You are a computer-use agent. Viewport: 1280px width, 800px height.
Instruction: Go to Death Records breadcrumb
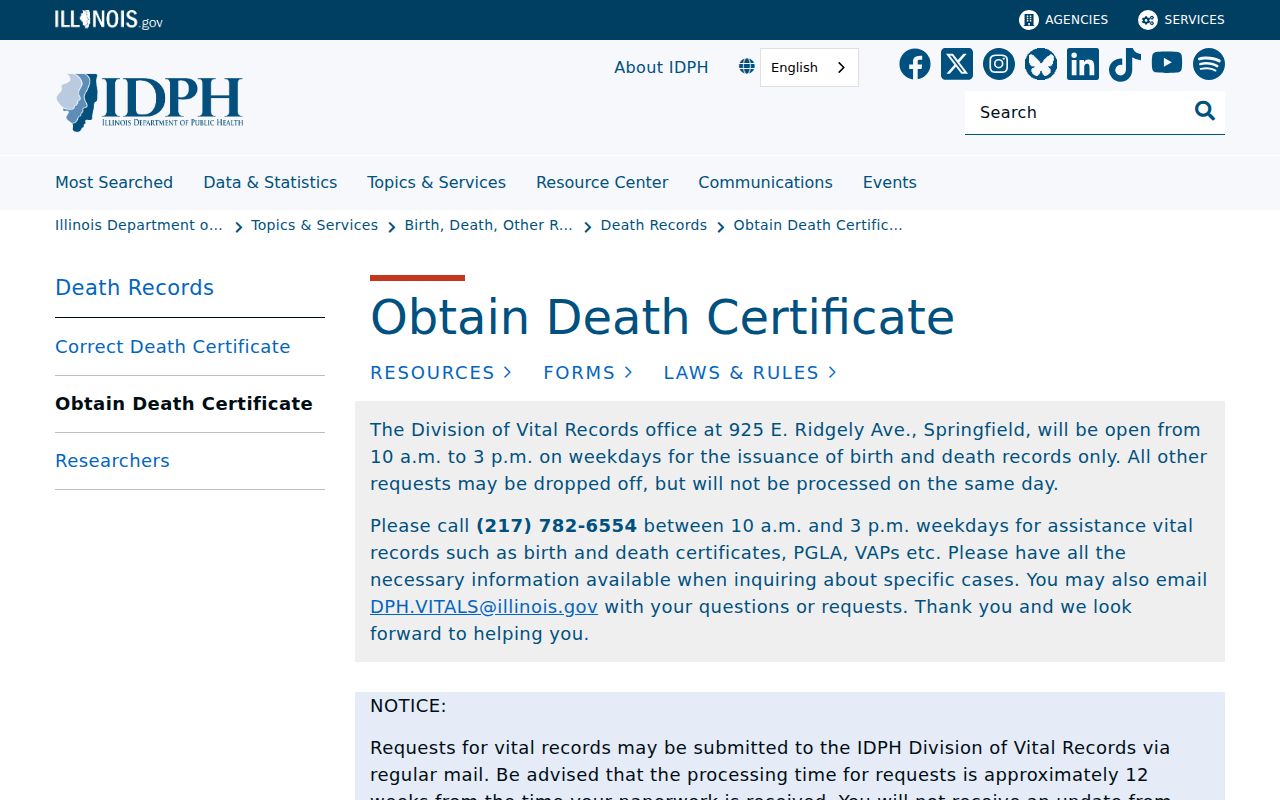[x=654, y=225]
